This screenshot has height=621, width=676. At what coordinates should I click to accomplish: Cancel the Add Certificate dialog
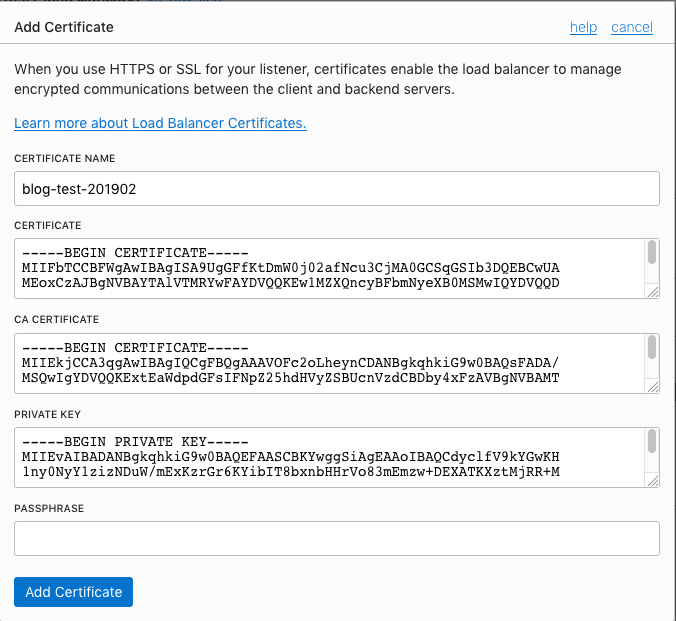tap(632, 27)
